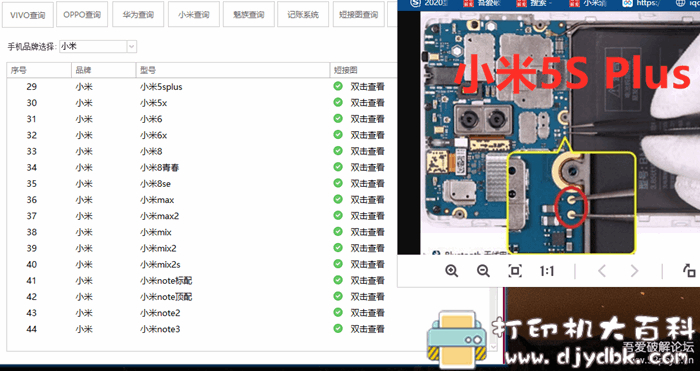Zoom out on the viewer image

[483, 271]
